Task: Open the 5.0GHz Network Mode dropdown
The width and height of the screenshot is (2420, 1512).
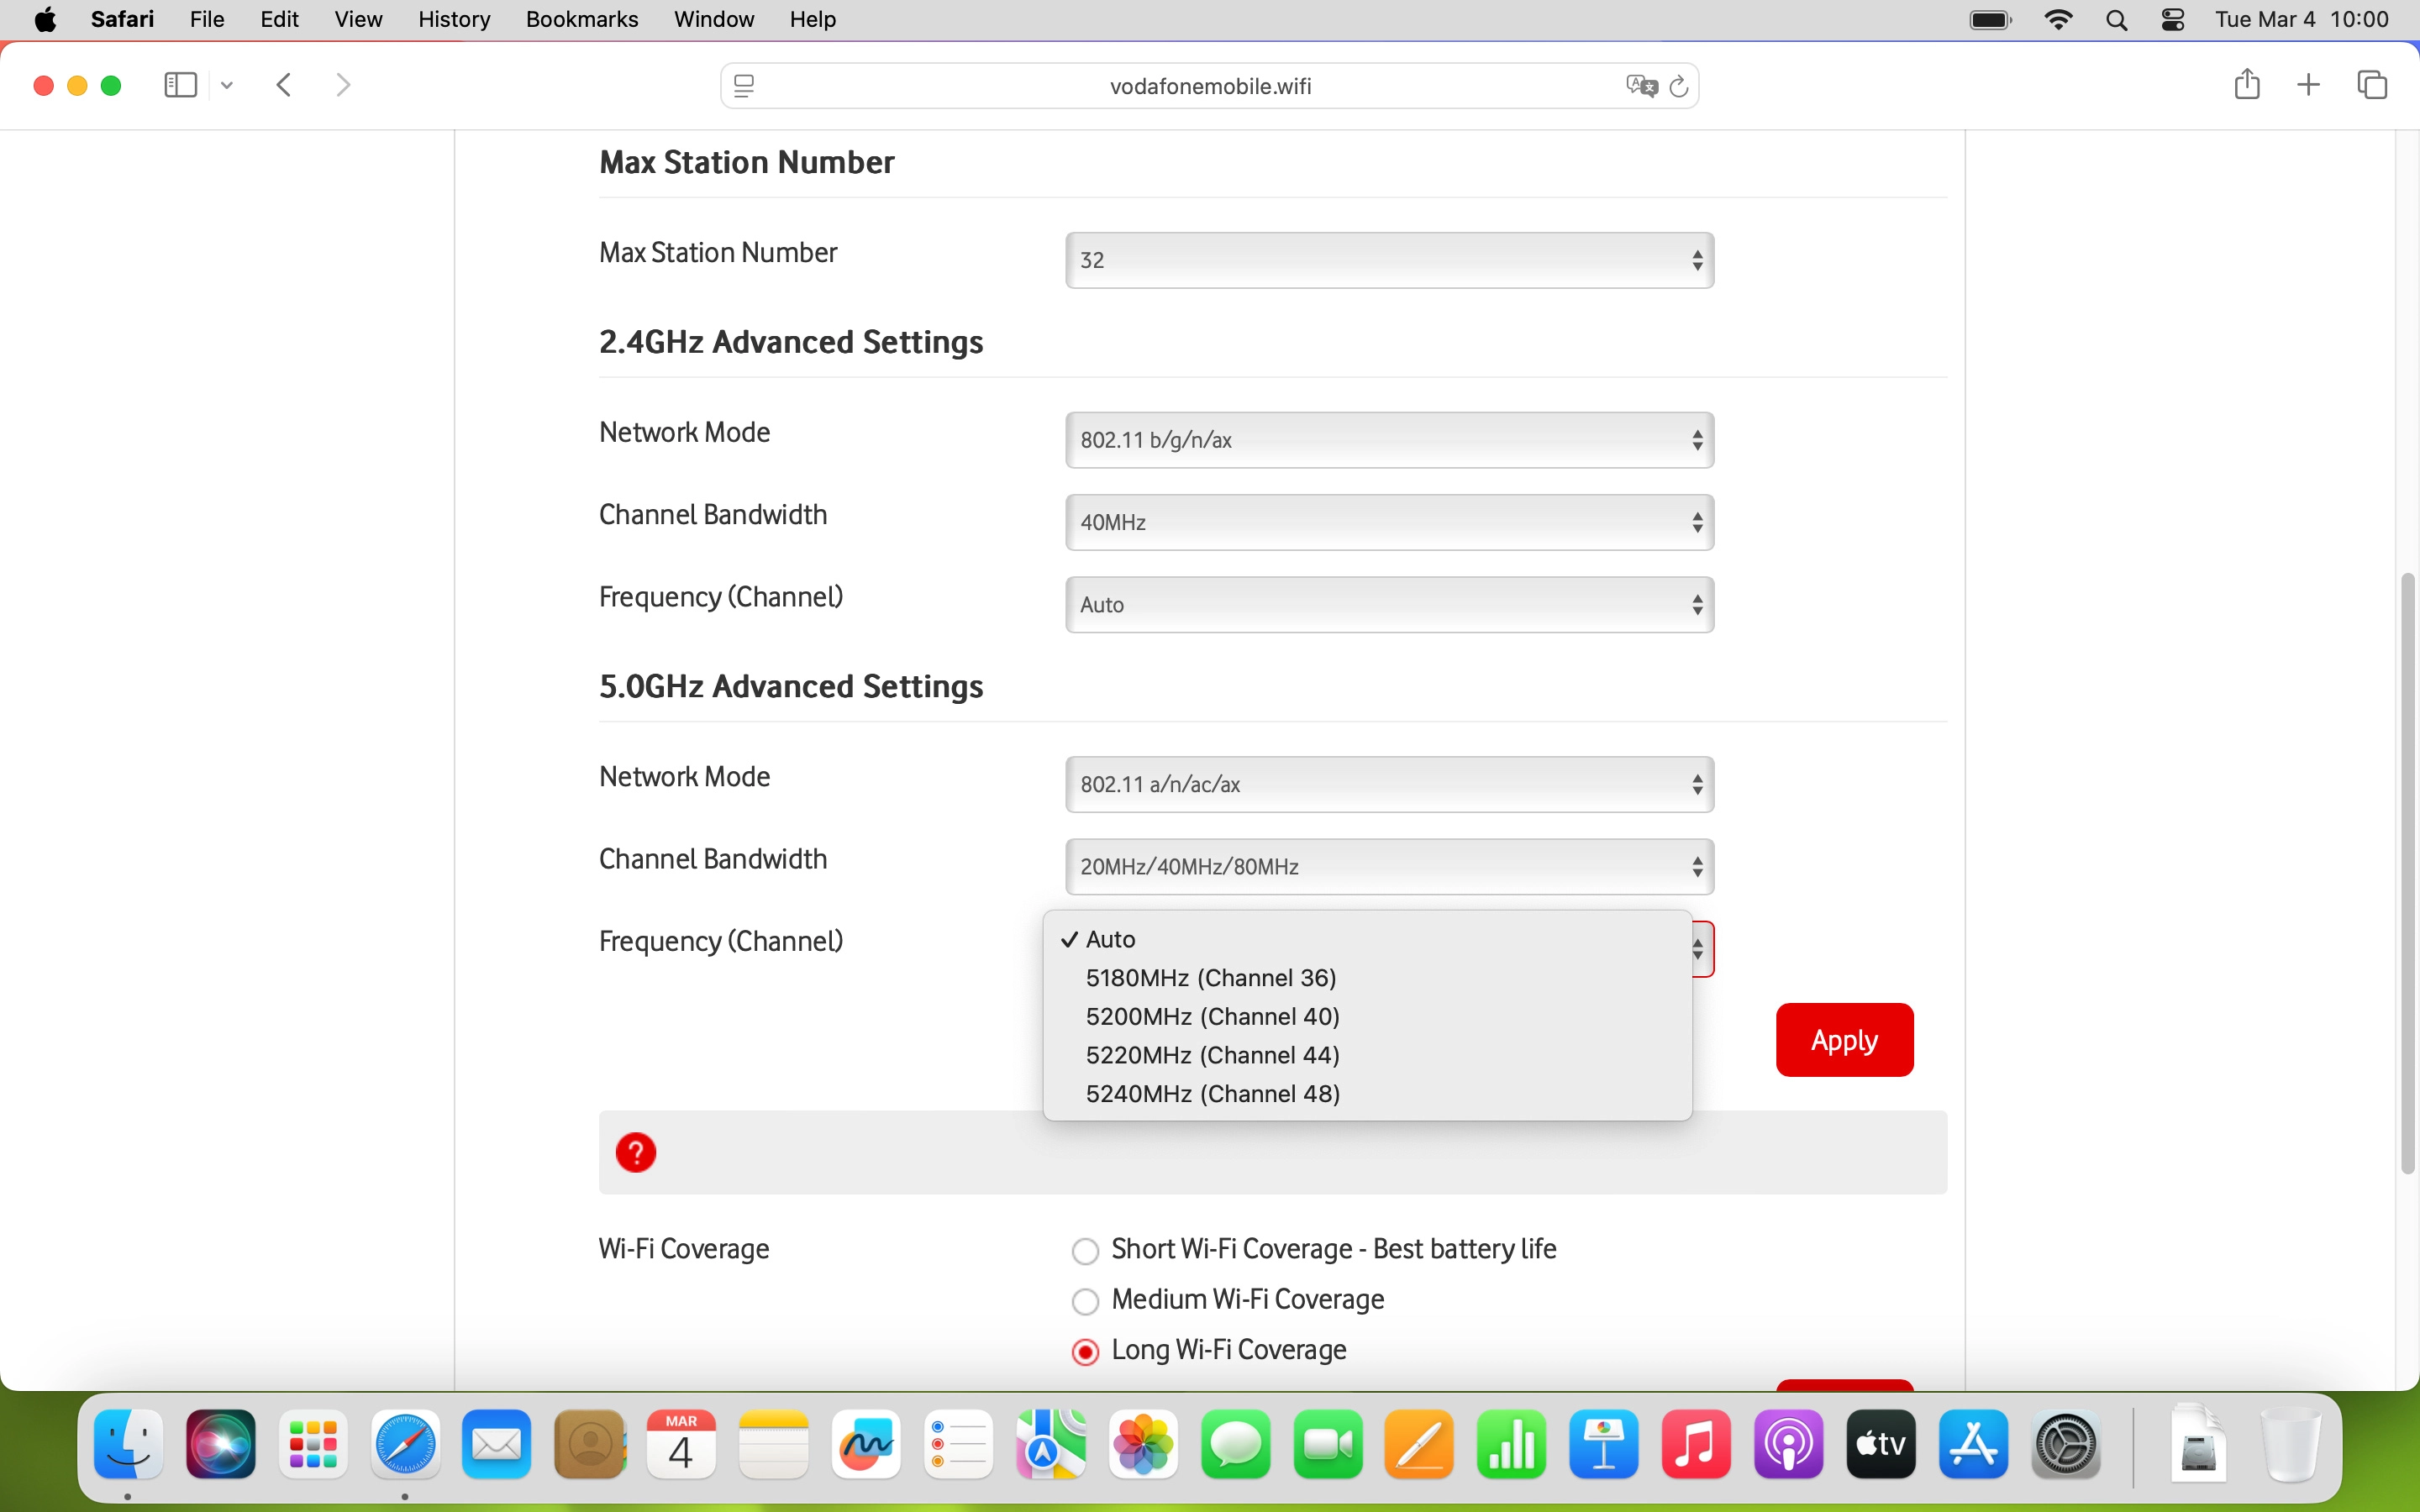Action: coord(1389,785)
